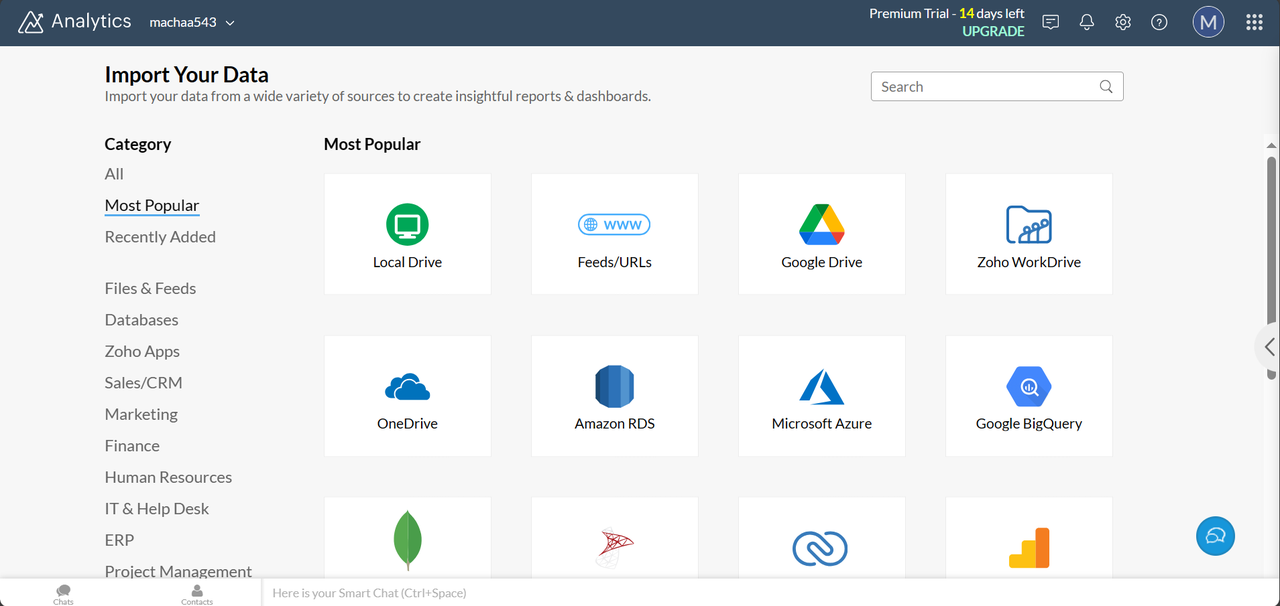Open the Local Drive import tile
This screenshot has height=606, width=1280.
(407, 234)
